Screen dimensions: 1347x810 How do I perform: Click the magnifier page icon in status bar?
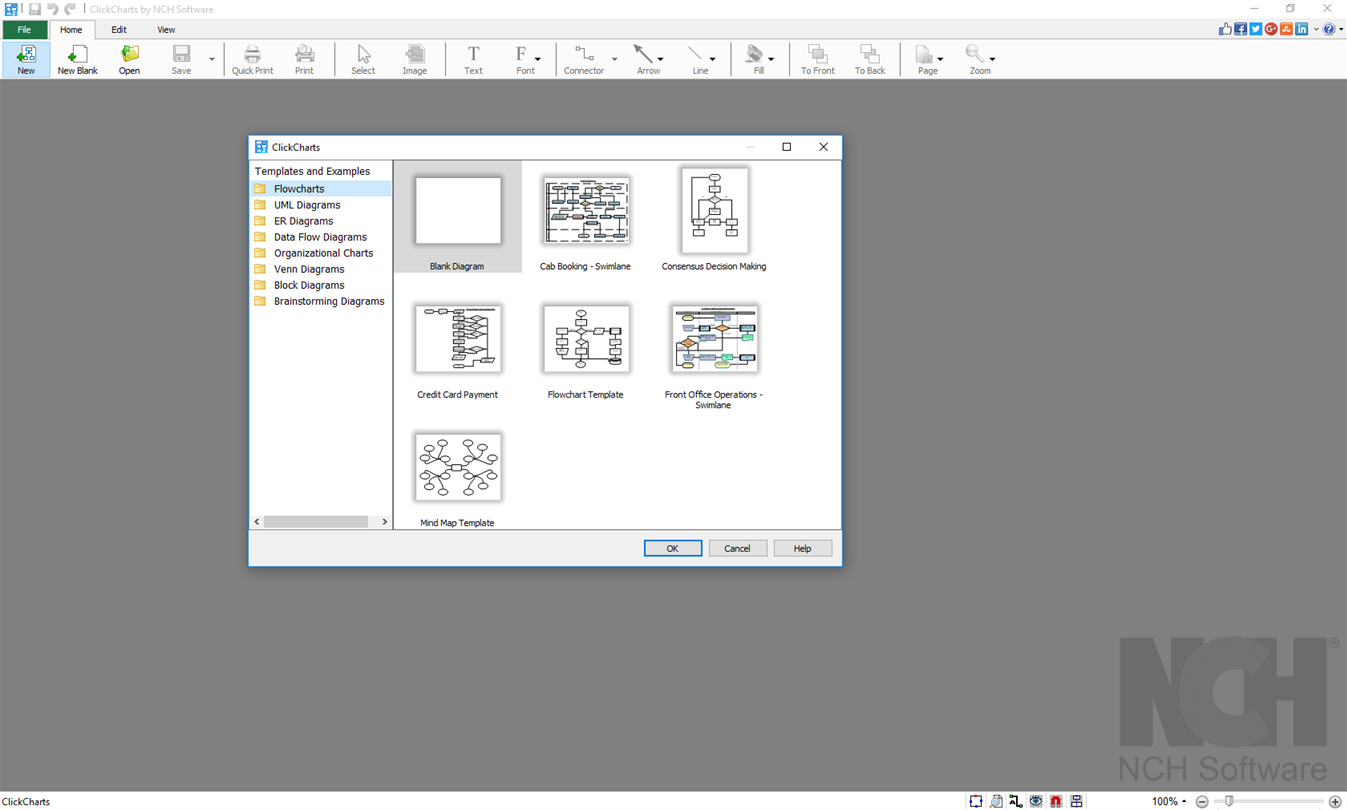point(996,801)
